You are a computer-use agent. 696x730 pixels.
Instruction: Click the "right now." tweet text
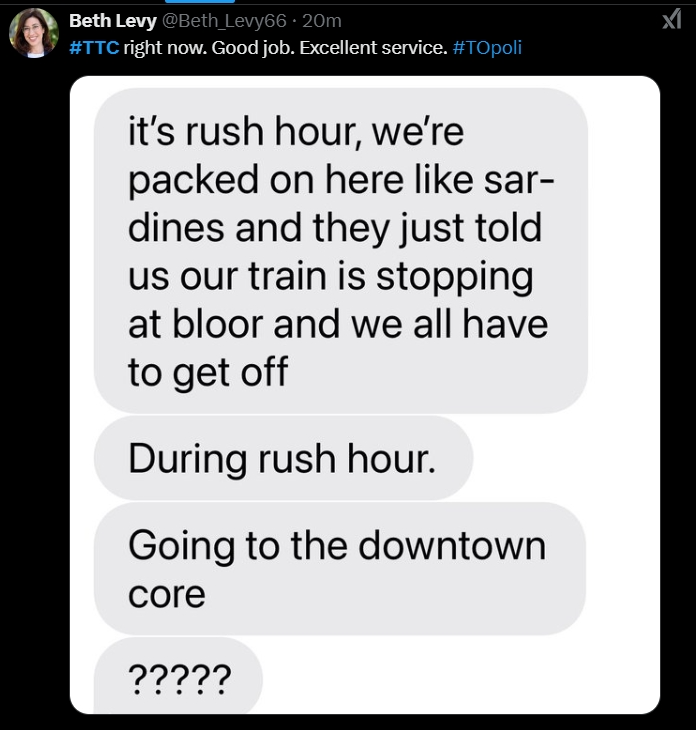165,47
